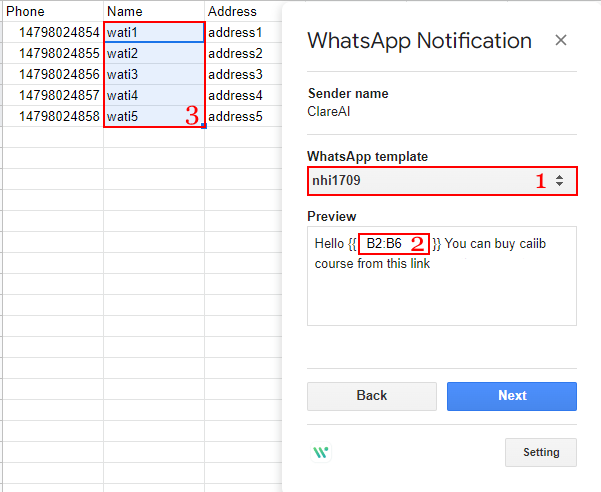Viewport: 601px width, 492px height.
Task: Select cell with phone 14798024855
Action: pyautogui.click(x=53, y=53)
